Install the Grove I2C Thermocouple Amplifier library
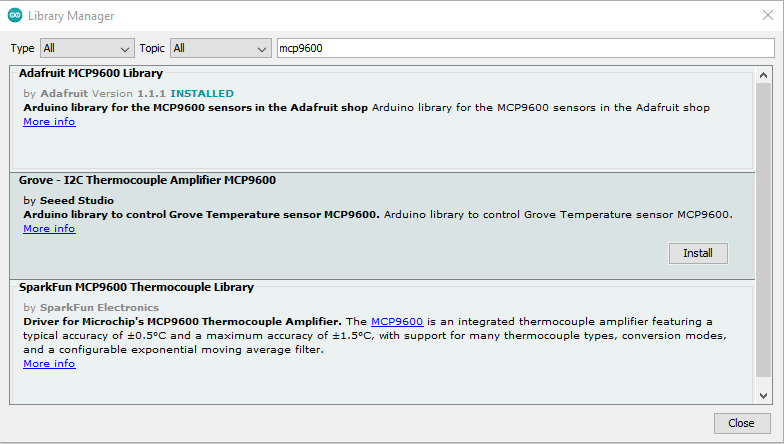The width and height of the screenshot is (784, 444). pyautogui.click(x=698, y=253)
